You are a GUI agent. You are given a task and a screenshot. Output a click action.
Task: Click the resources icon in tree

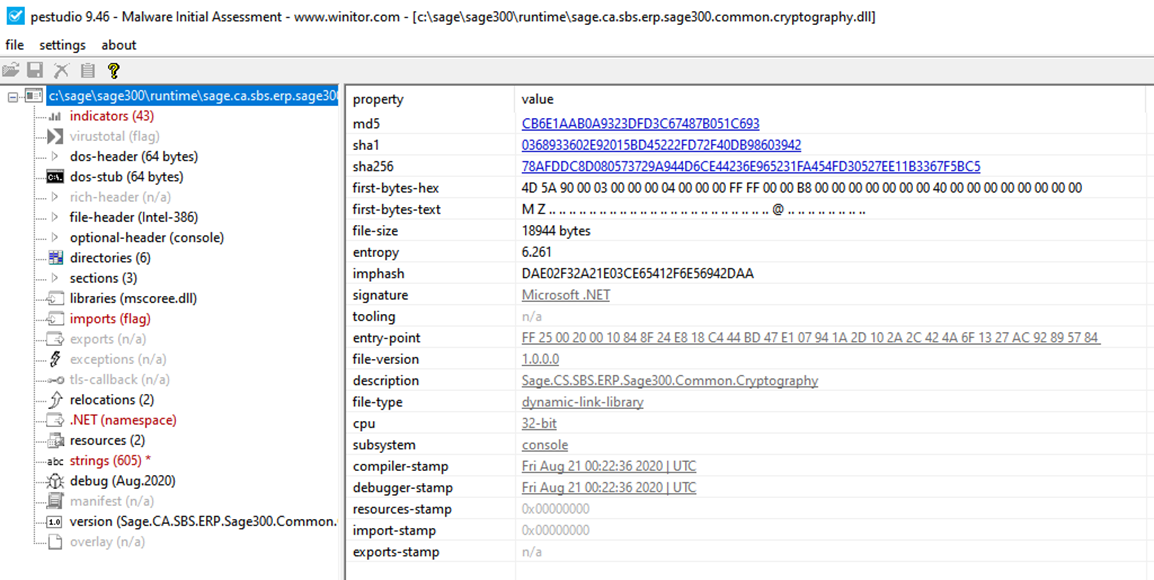click(x=55, y=441)
